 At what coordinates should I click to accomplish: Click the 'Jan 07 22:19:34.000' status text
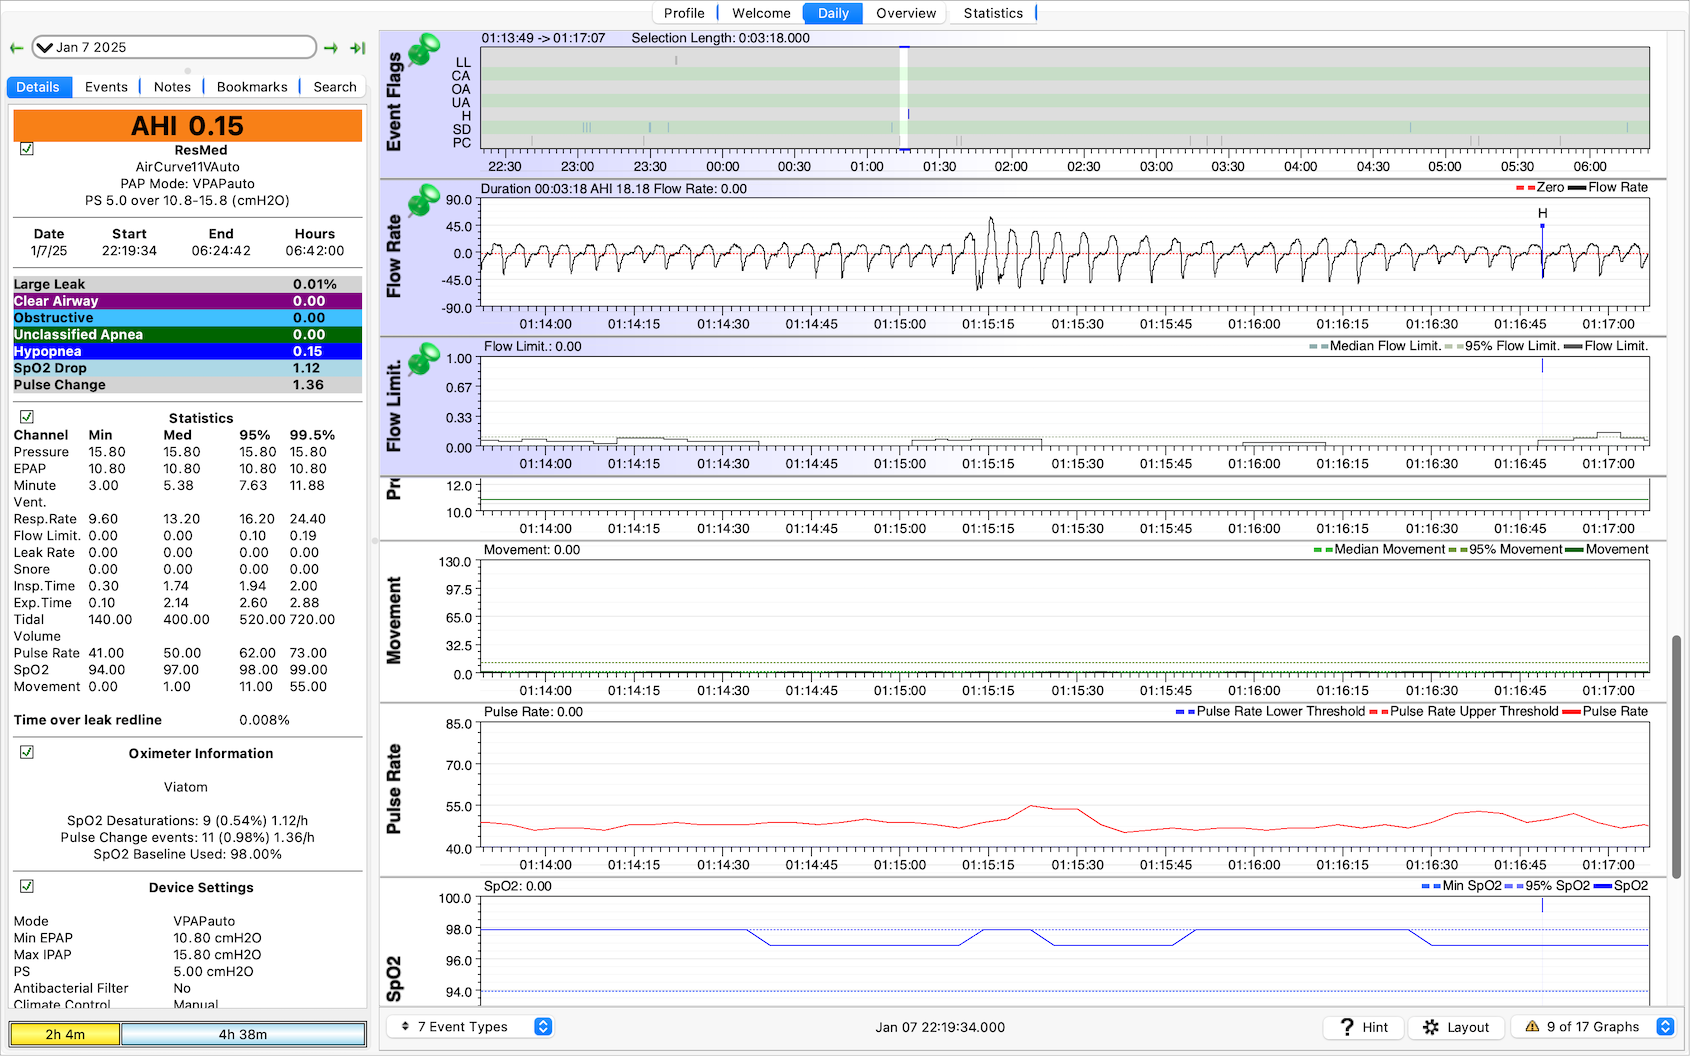[940, 1027]
